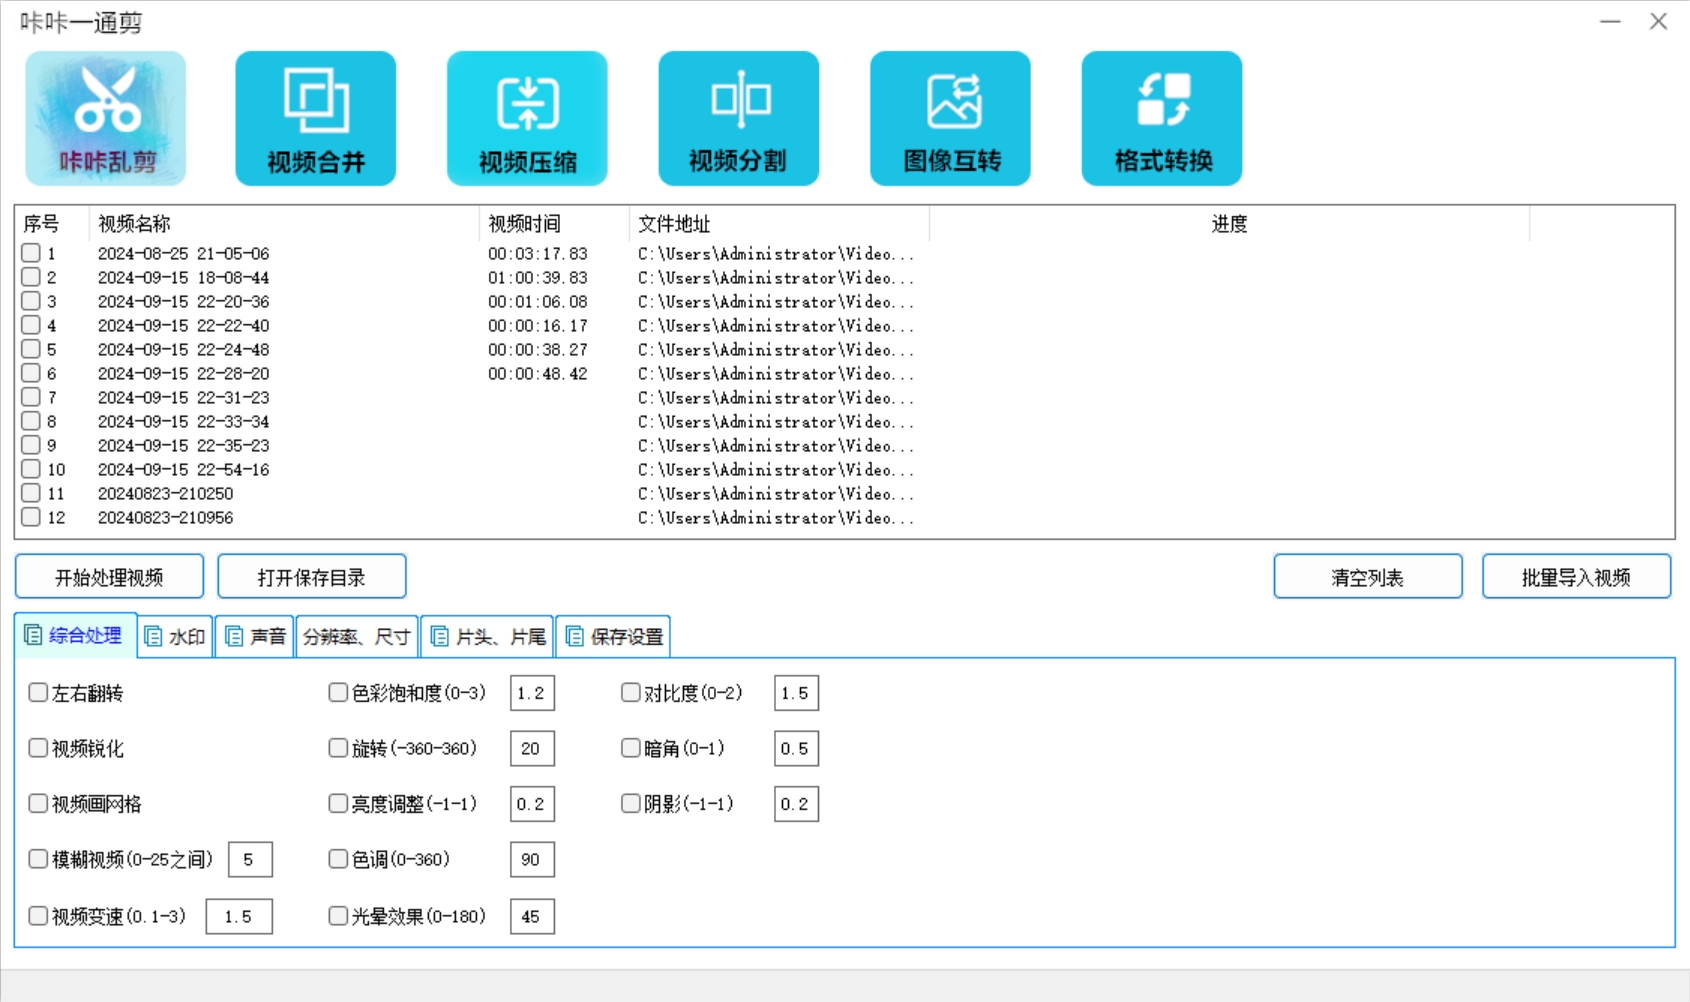
Task: Open the 咔咔乱剪 scissors tool
Action: click(106, 118)
